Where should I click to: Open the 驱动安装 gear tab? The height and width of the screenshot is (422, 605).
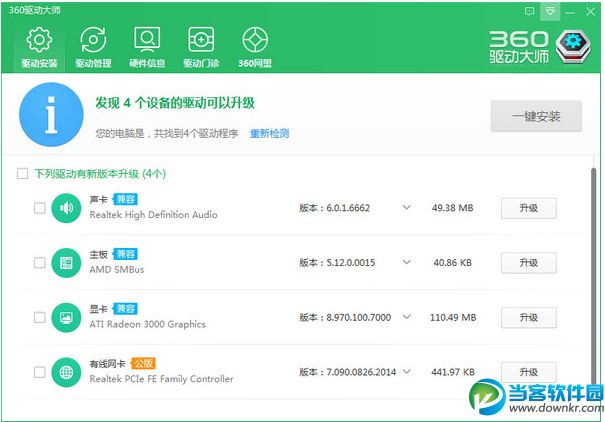(39, 47)
